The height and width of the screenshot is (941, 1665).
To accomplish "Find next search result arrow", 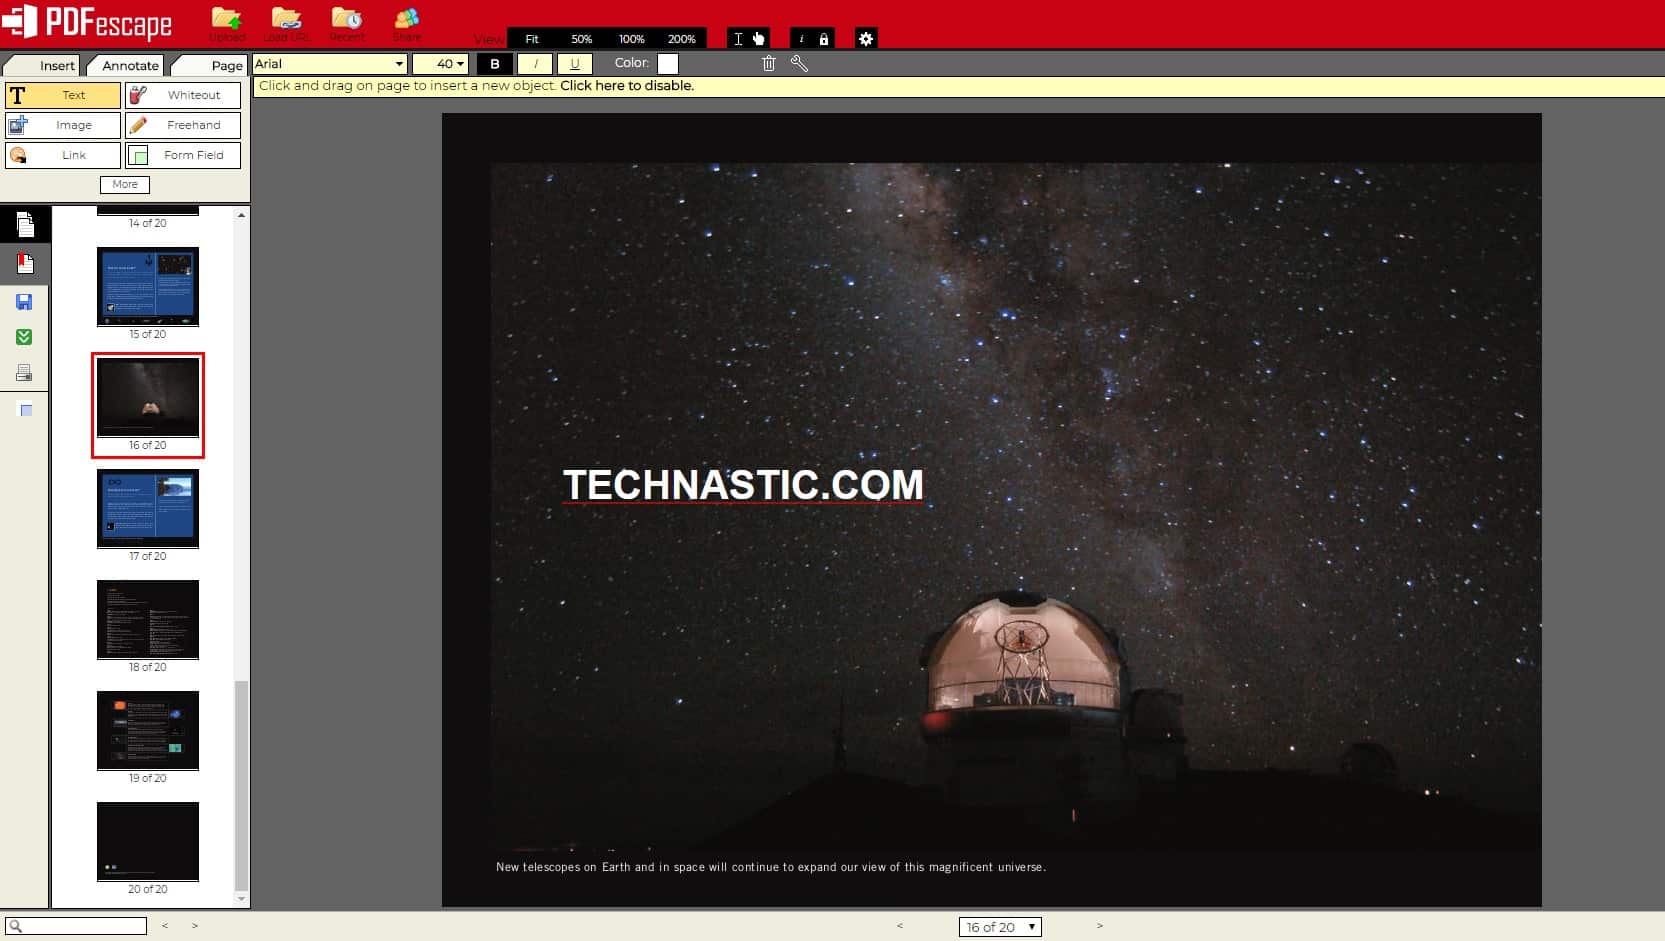I will pyautogui.click(x=195, y=926).
